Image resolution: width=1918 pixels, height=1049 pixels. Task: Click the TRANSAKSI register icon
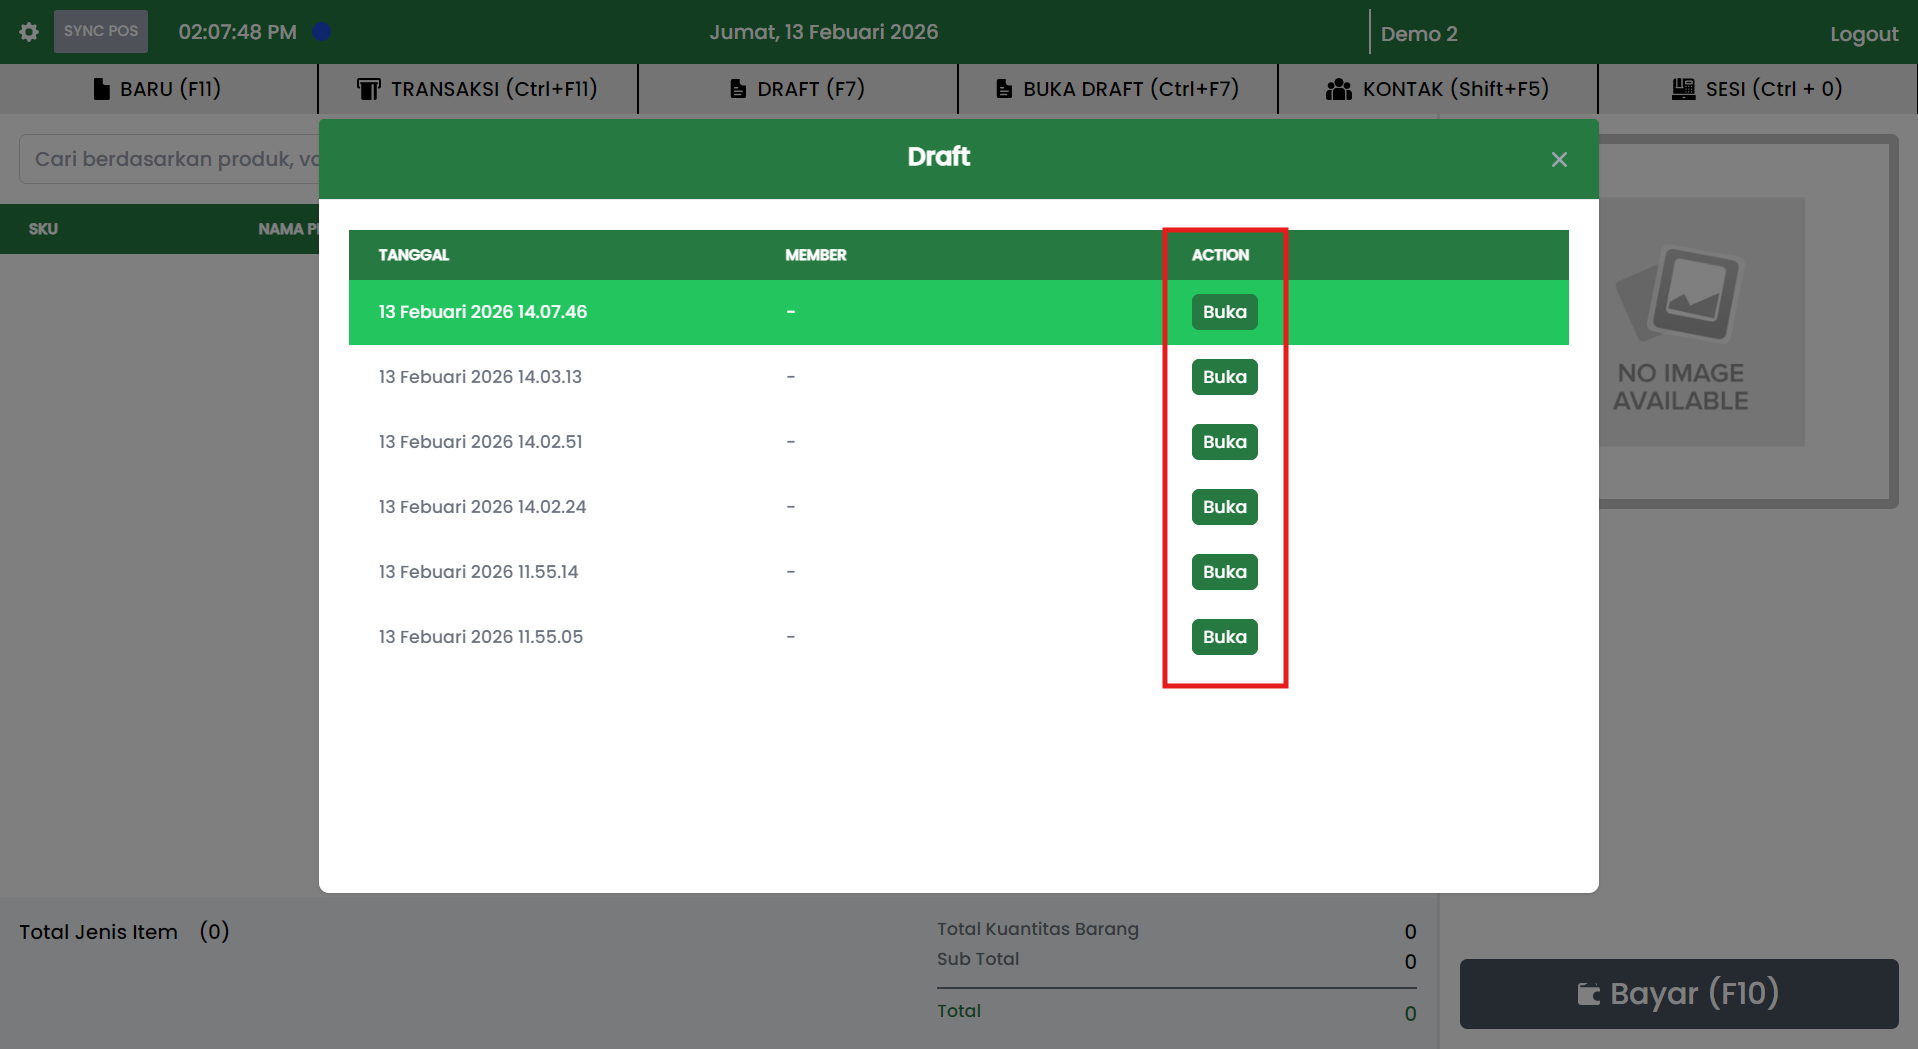[x=368, y=89]
